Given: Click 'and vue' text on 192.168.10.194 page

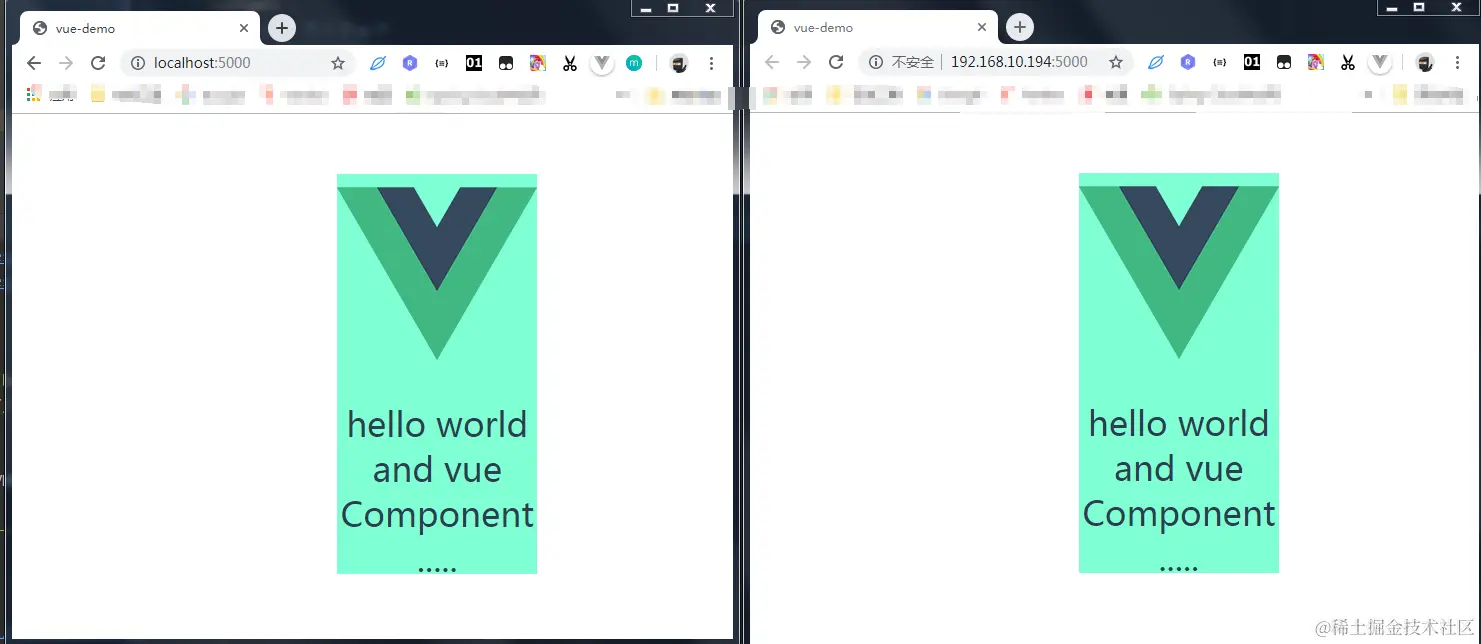Looking at the screenshot, I should coord(1179,469).
